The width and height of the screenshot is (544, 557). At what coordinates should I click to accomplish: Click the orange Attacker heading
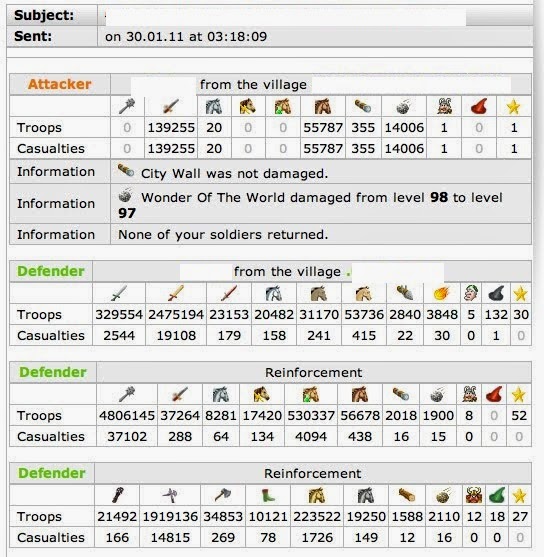(60, 85)
